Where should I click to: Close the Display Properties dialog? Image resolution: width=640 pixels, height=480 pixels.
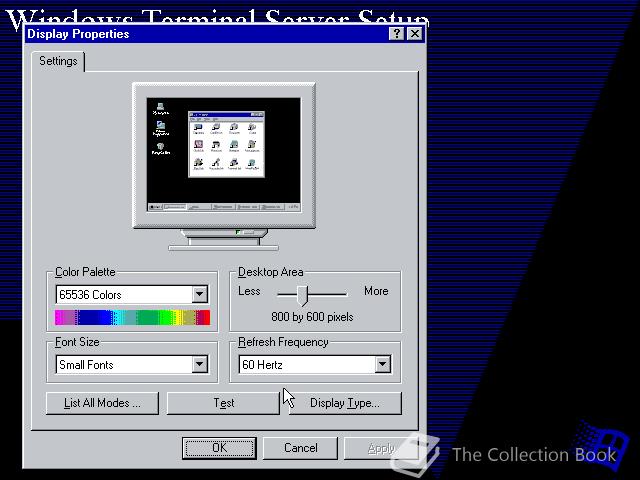pyautogui.click(x=415, y=33)
